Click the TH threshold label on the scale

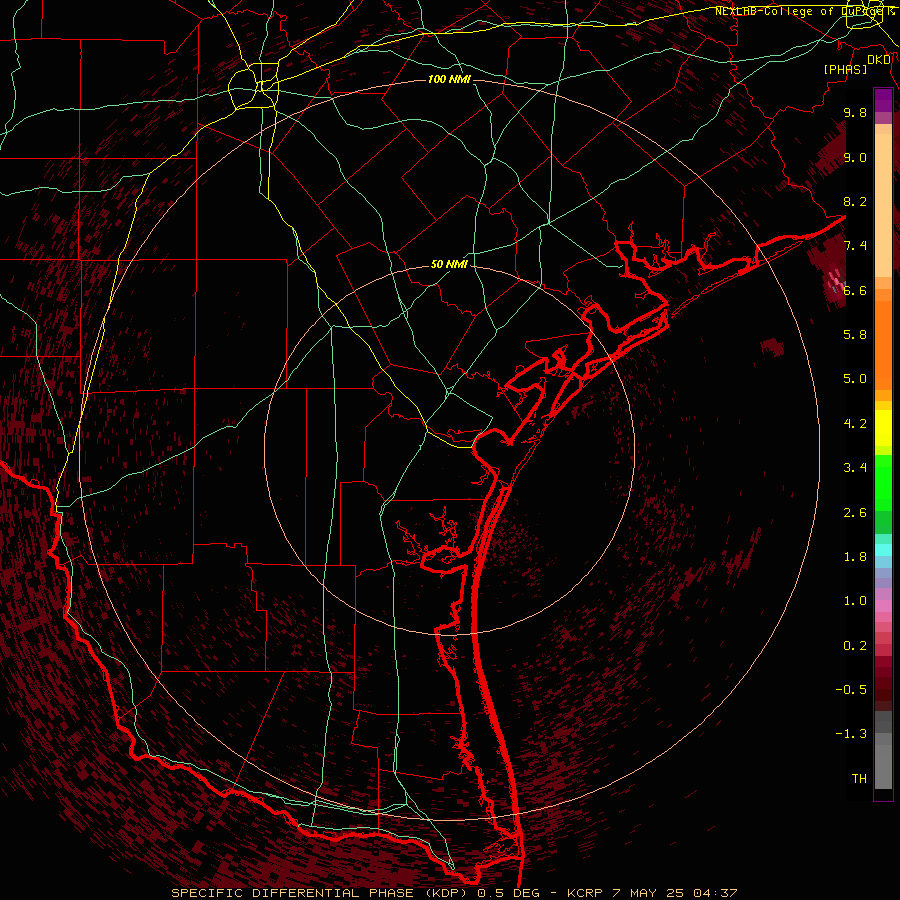point(859,779)
